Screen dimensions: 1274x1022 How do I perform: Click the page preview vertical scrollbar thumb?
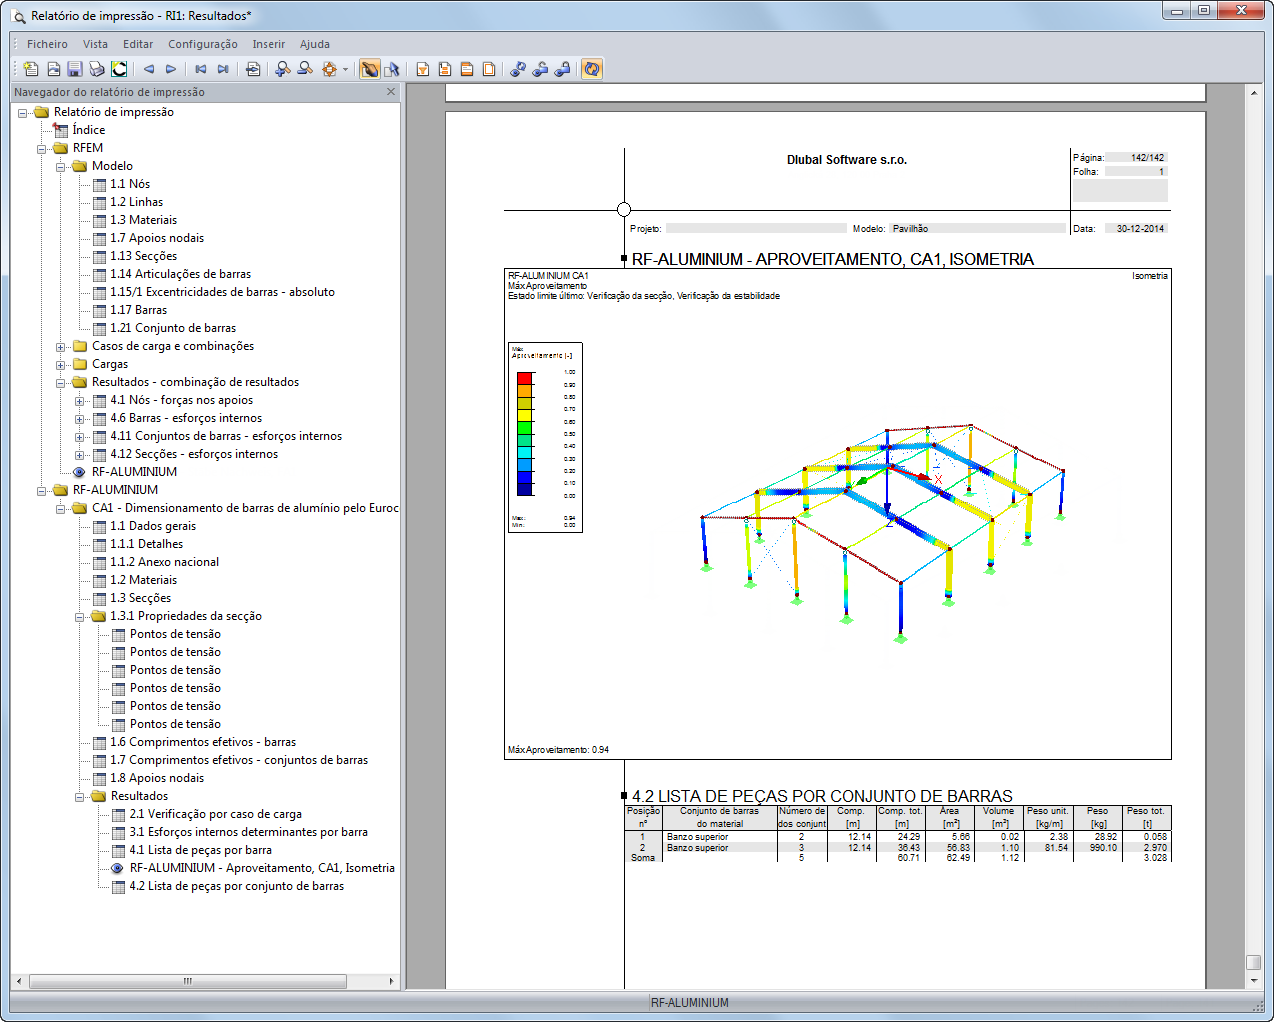tap(1253, 962)
